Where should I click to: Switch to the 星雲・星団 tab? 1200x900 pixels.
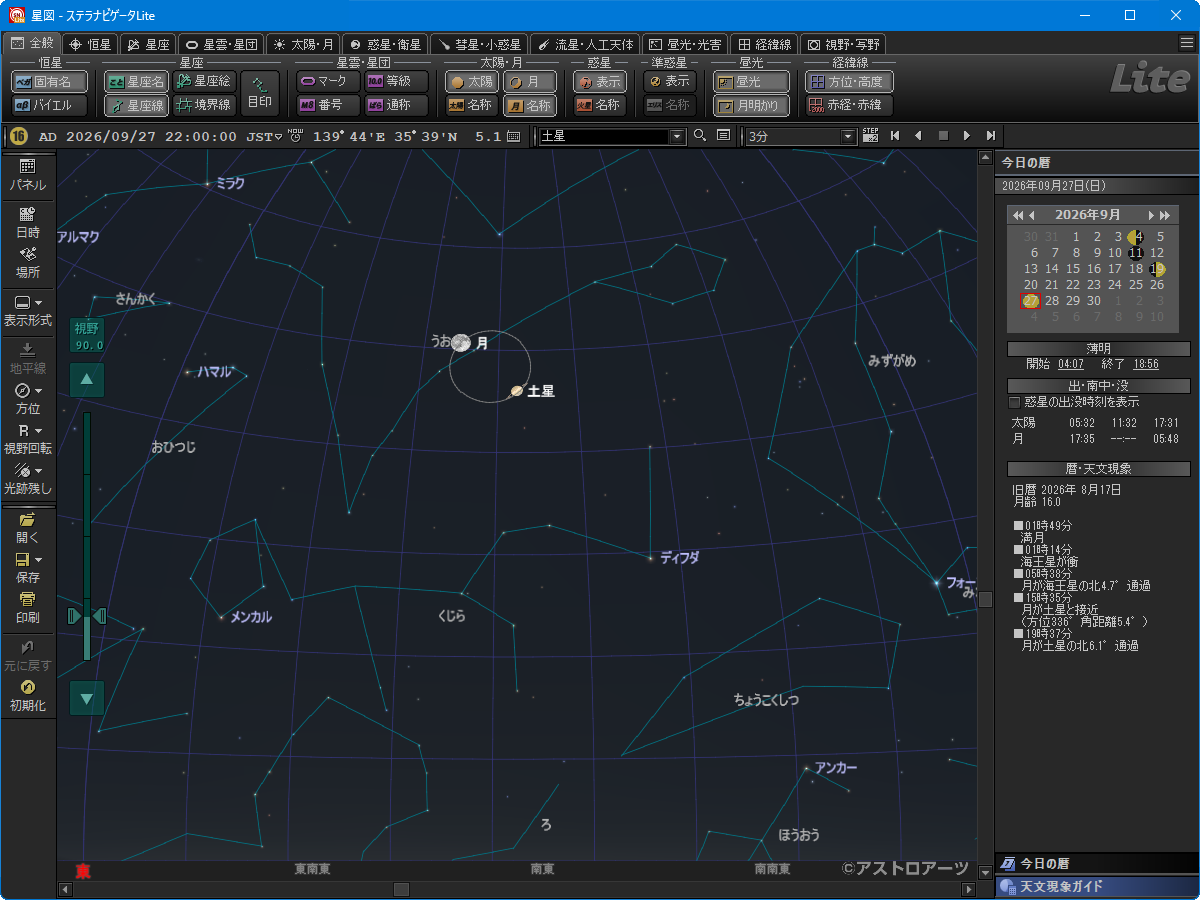click(220, 44)
